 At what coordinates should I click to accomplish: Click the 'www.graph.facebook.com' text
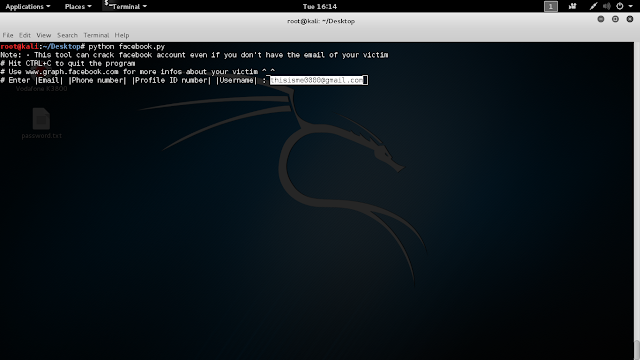coord(72,72)
